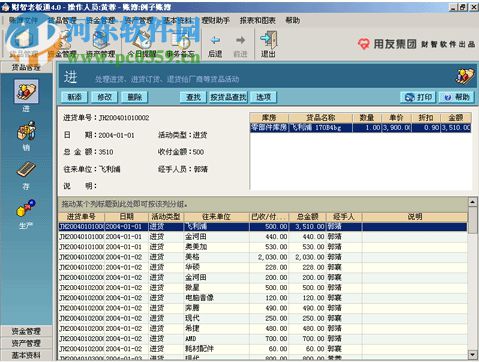Open the 生产 (production) sidebar icon
Viewport: 479px width, 362px height.
26,208
